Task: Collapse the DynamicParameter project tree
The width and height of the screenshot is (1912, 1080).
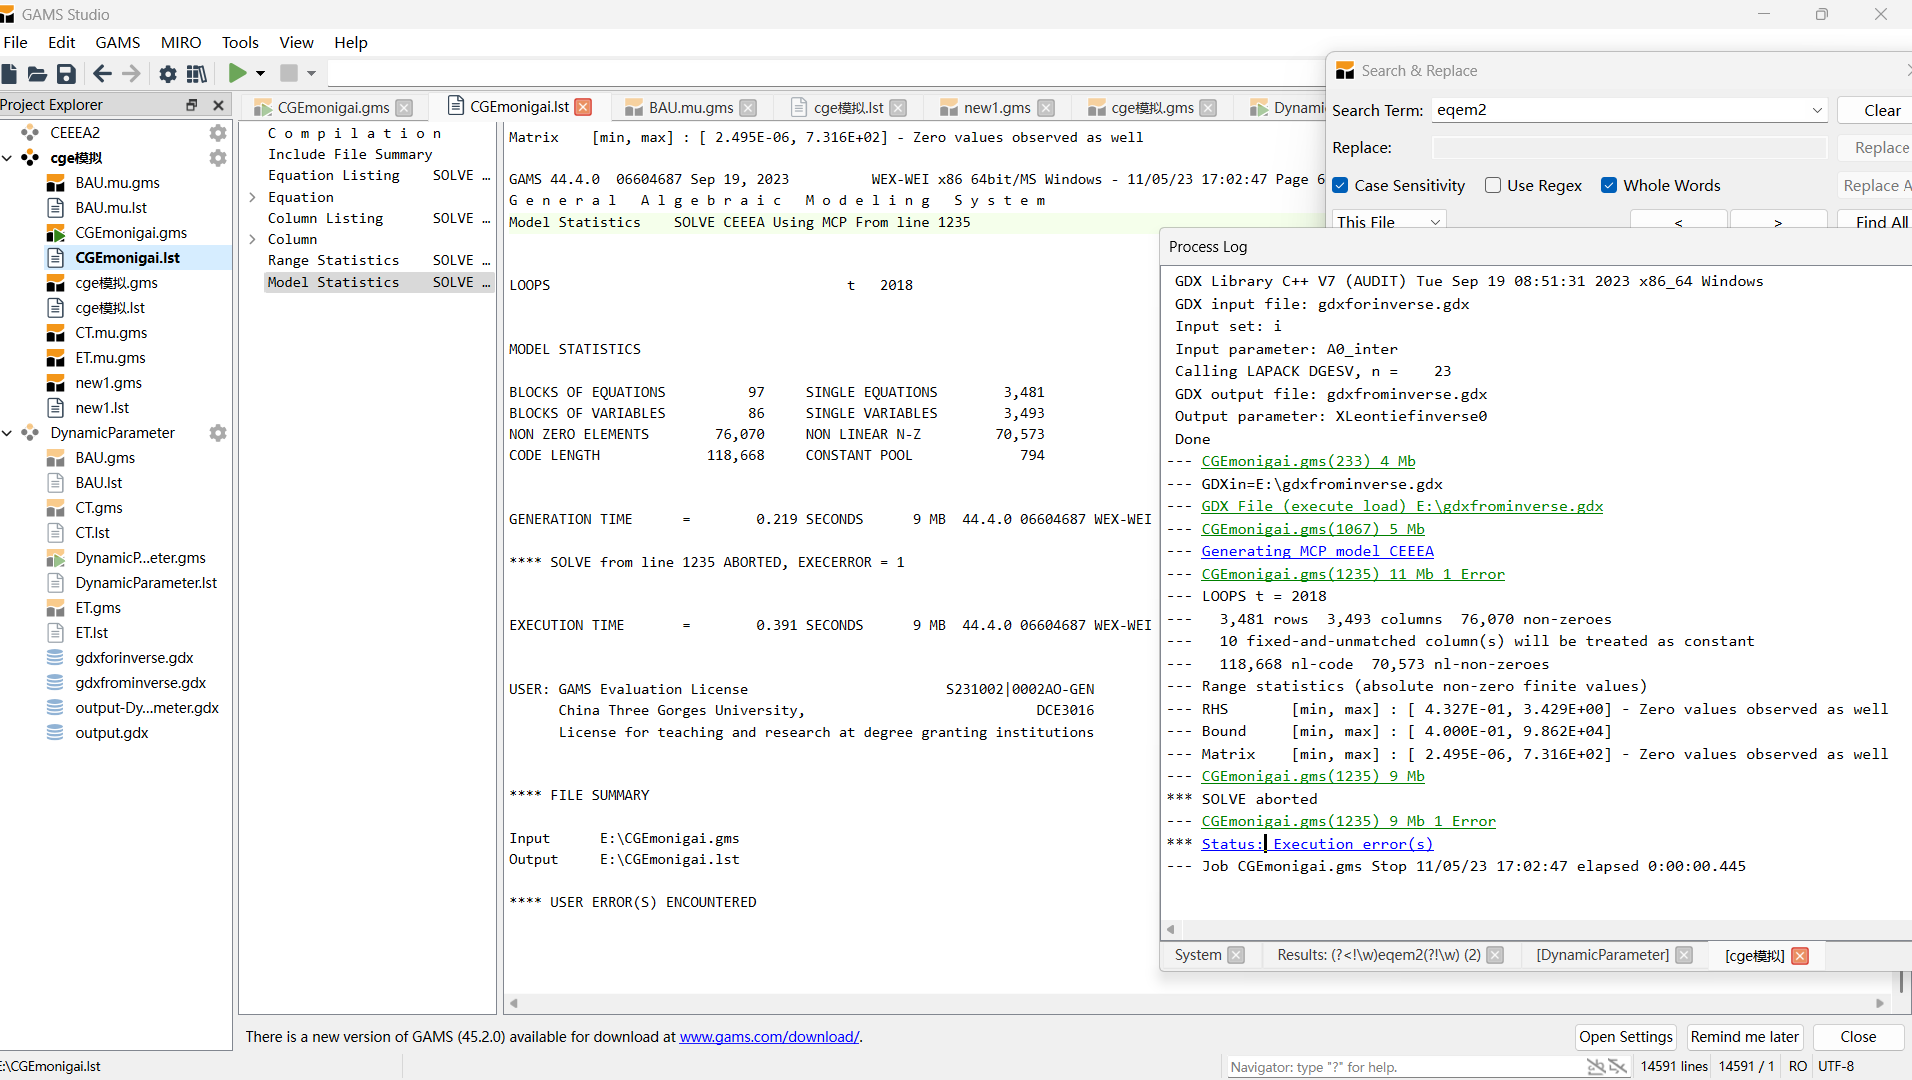Action: point(8,433)
